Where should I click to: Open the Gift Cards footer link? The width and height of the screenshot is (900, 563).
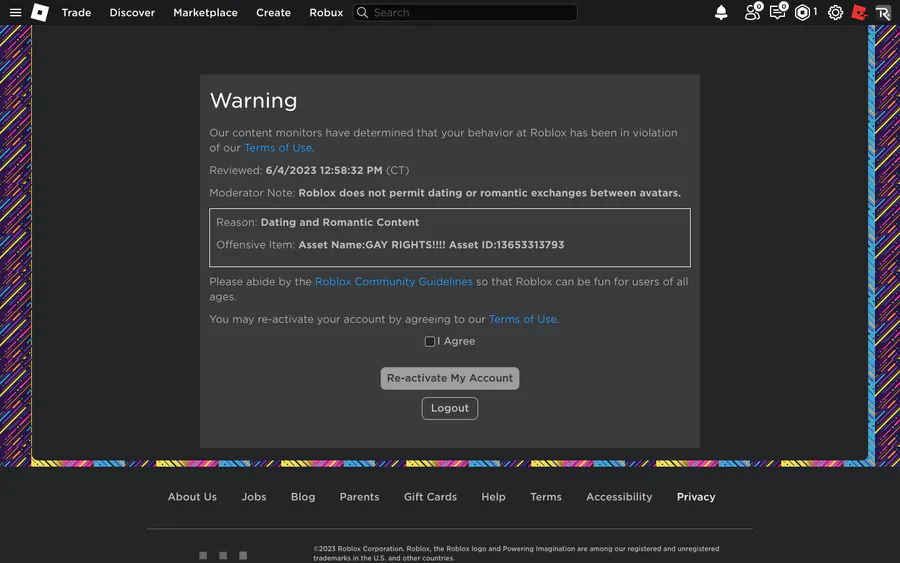click(x=430, y=497)
